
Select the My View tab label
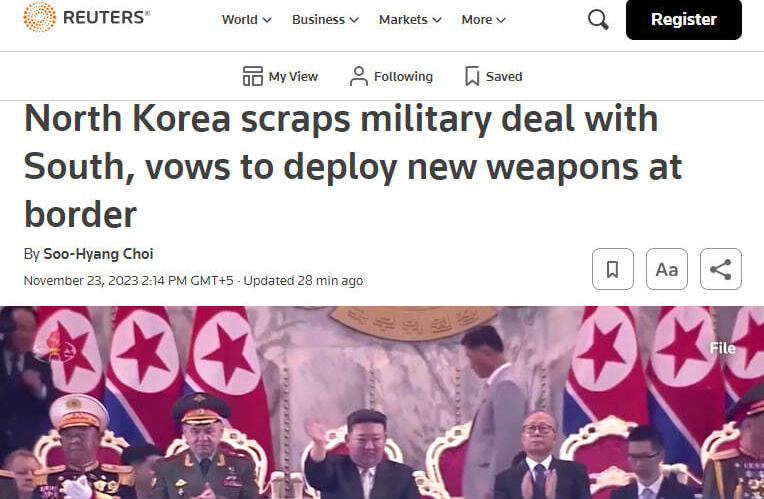click(293, 77)
